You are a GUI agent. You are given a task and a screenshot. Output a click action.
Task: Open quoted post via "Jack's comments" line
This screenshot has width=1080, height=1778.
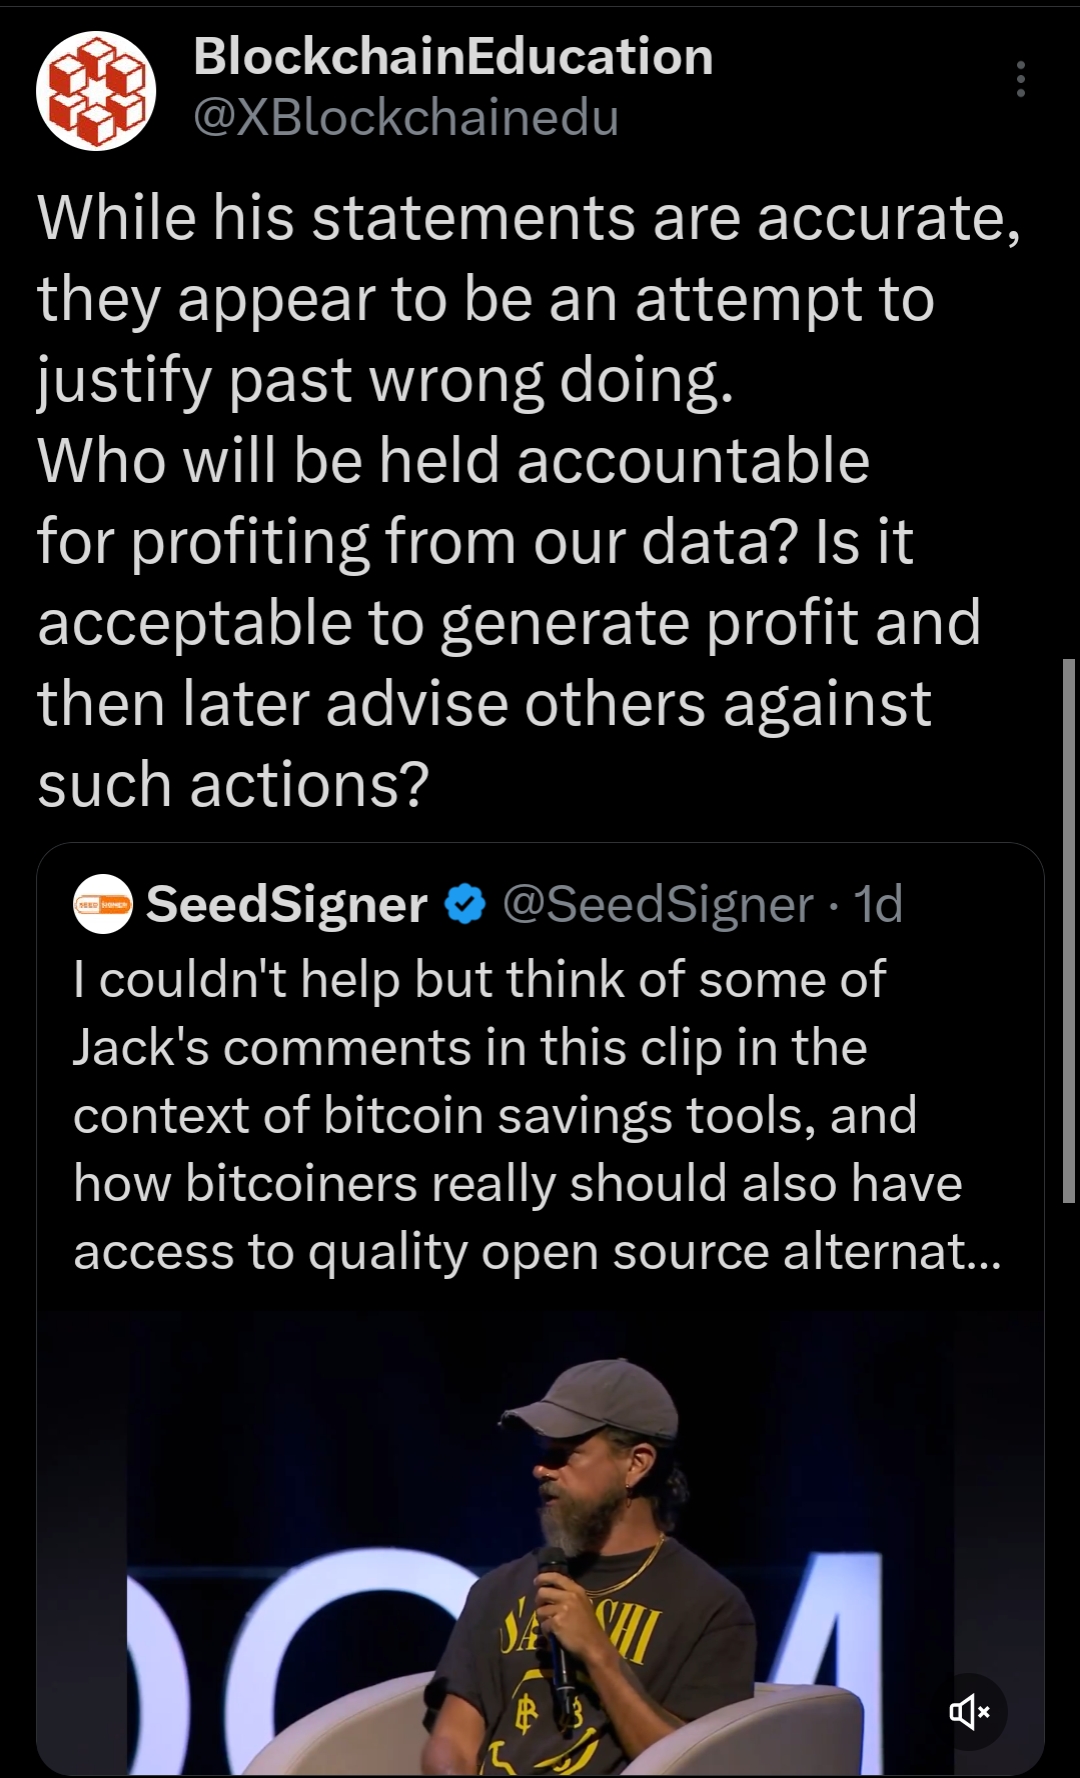470,1048
